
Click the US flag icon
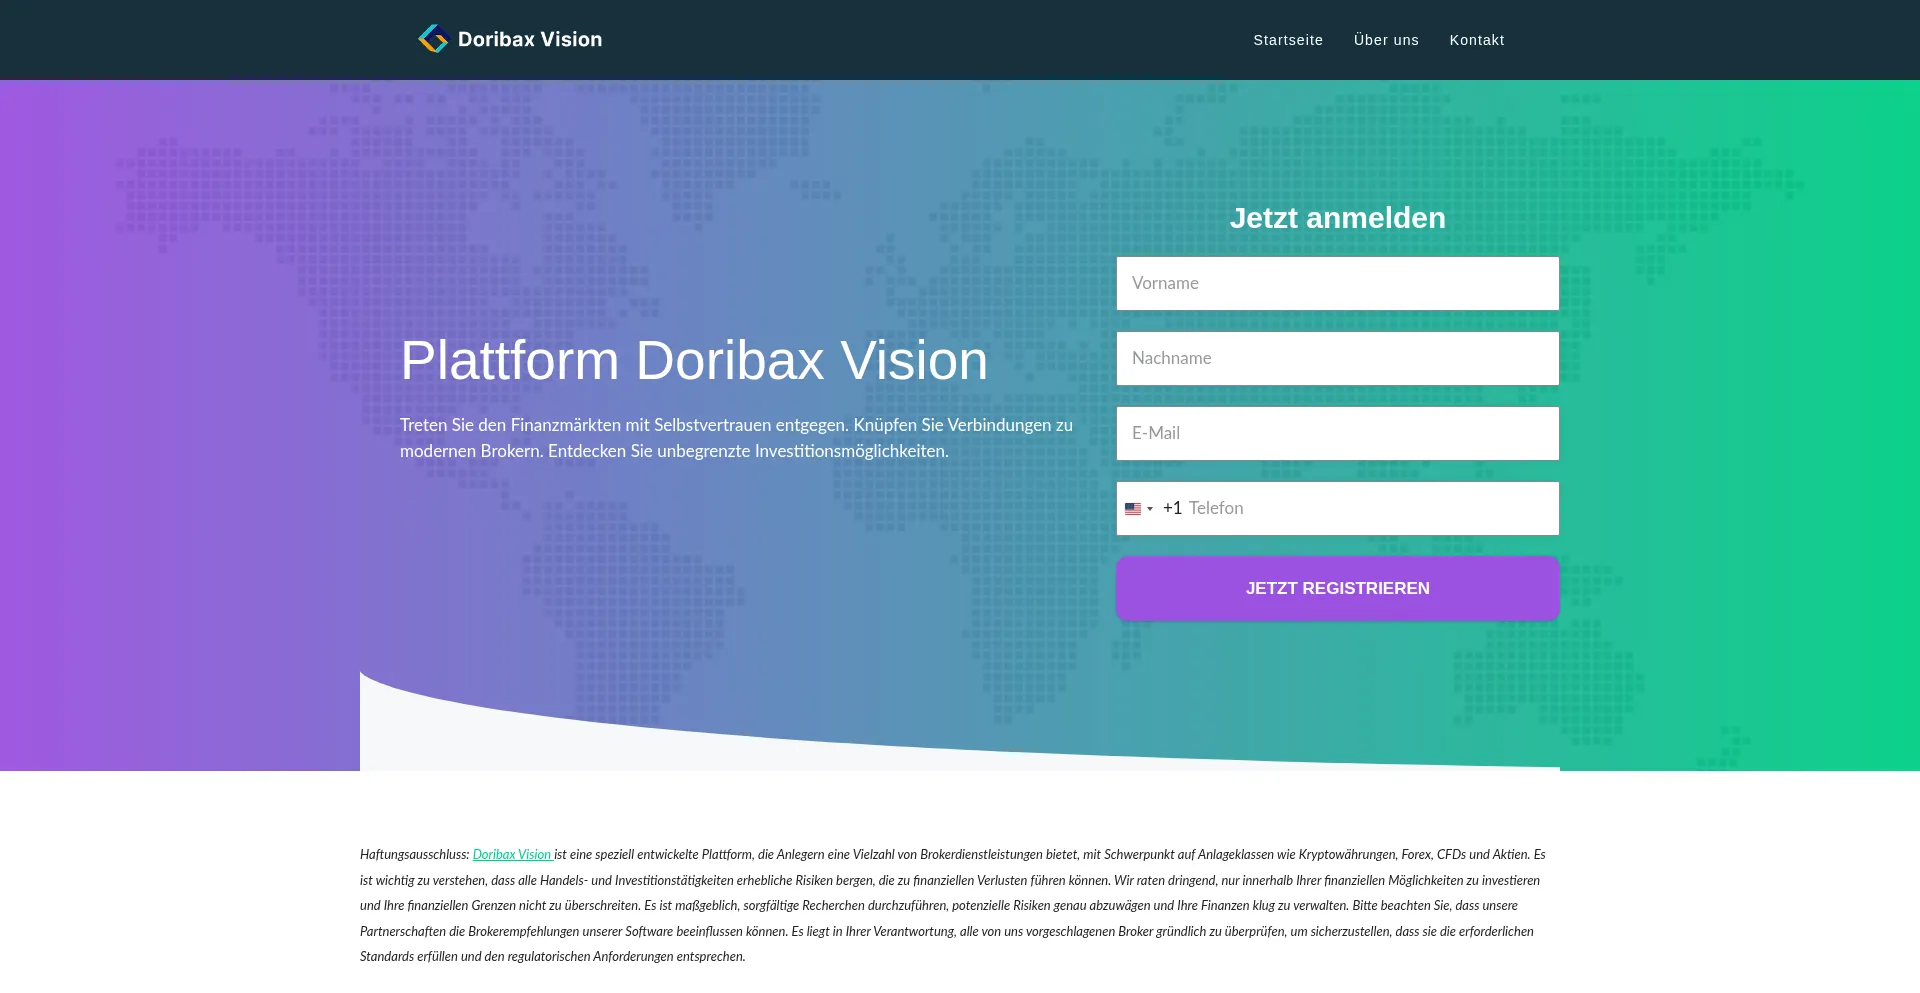1132,509
